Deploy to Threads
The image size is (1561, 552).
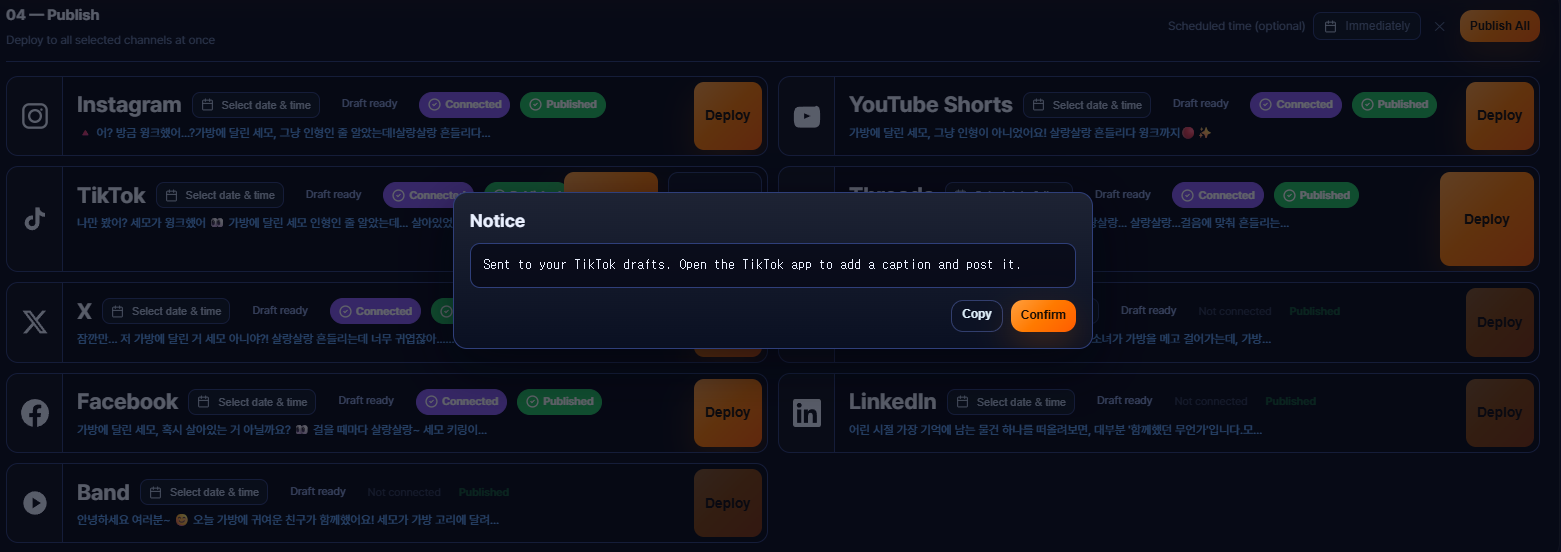[1487, 219]
